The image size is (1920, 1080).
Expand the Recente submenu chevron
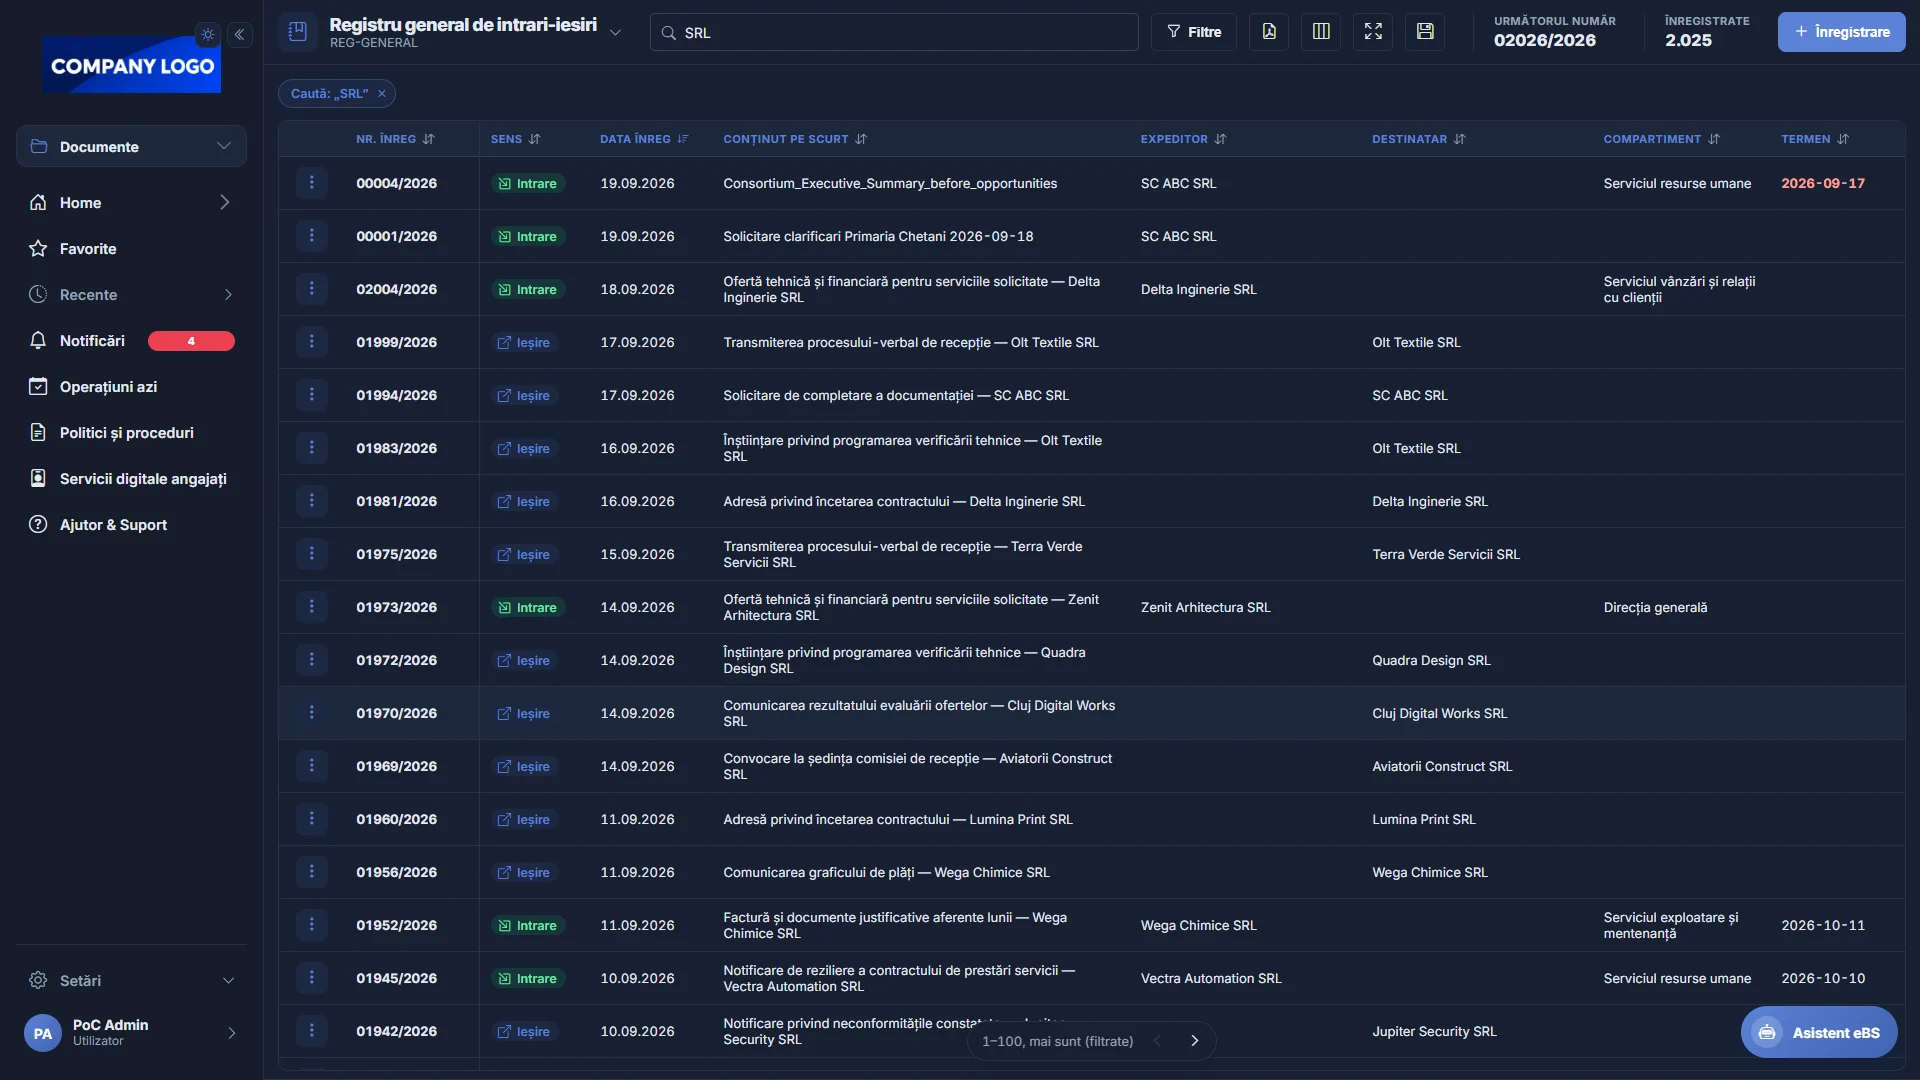pyautogui.click(x=228, y=295)
